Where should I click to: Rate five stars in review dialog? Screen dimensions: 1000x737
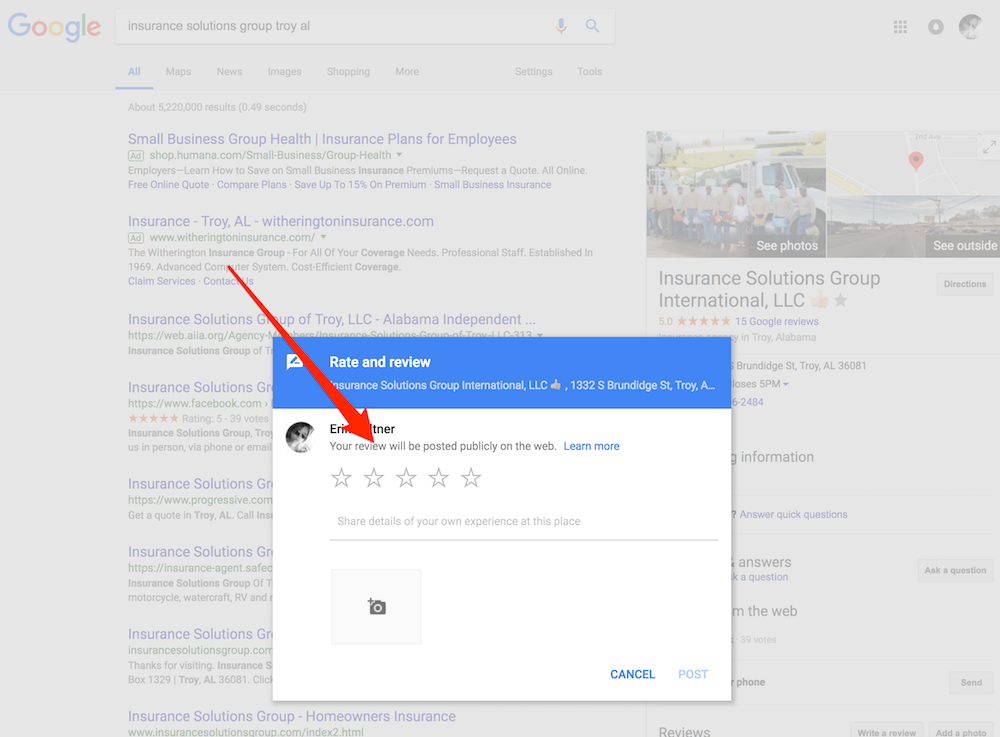(x=471, y=478)
